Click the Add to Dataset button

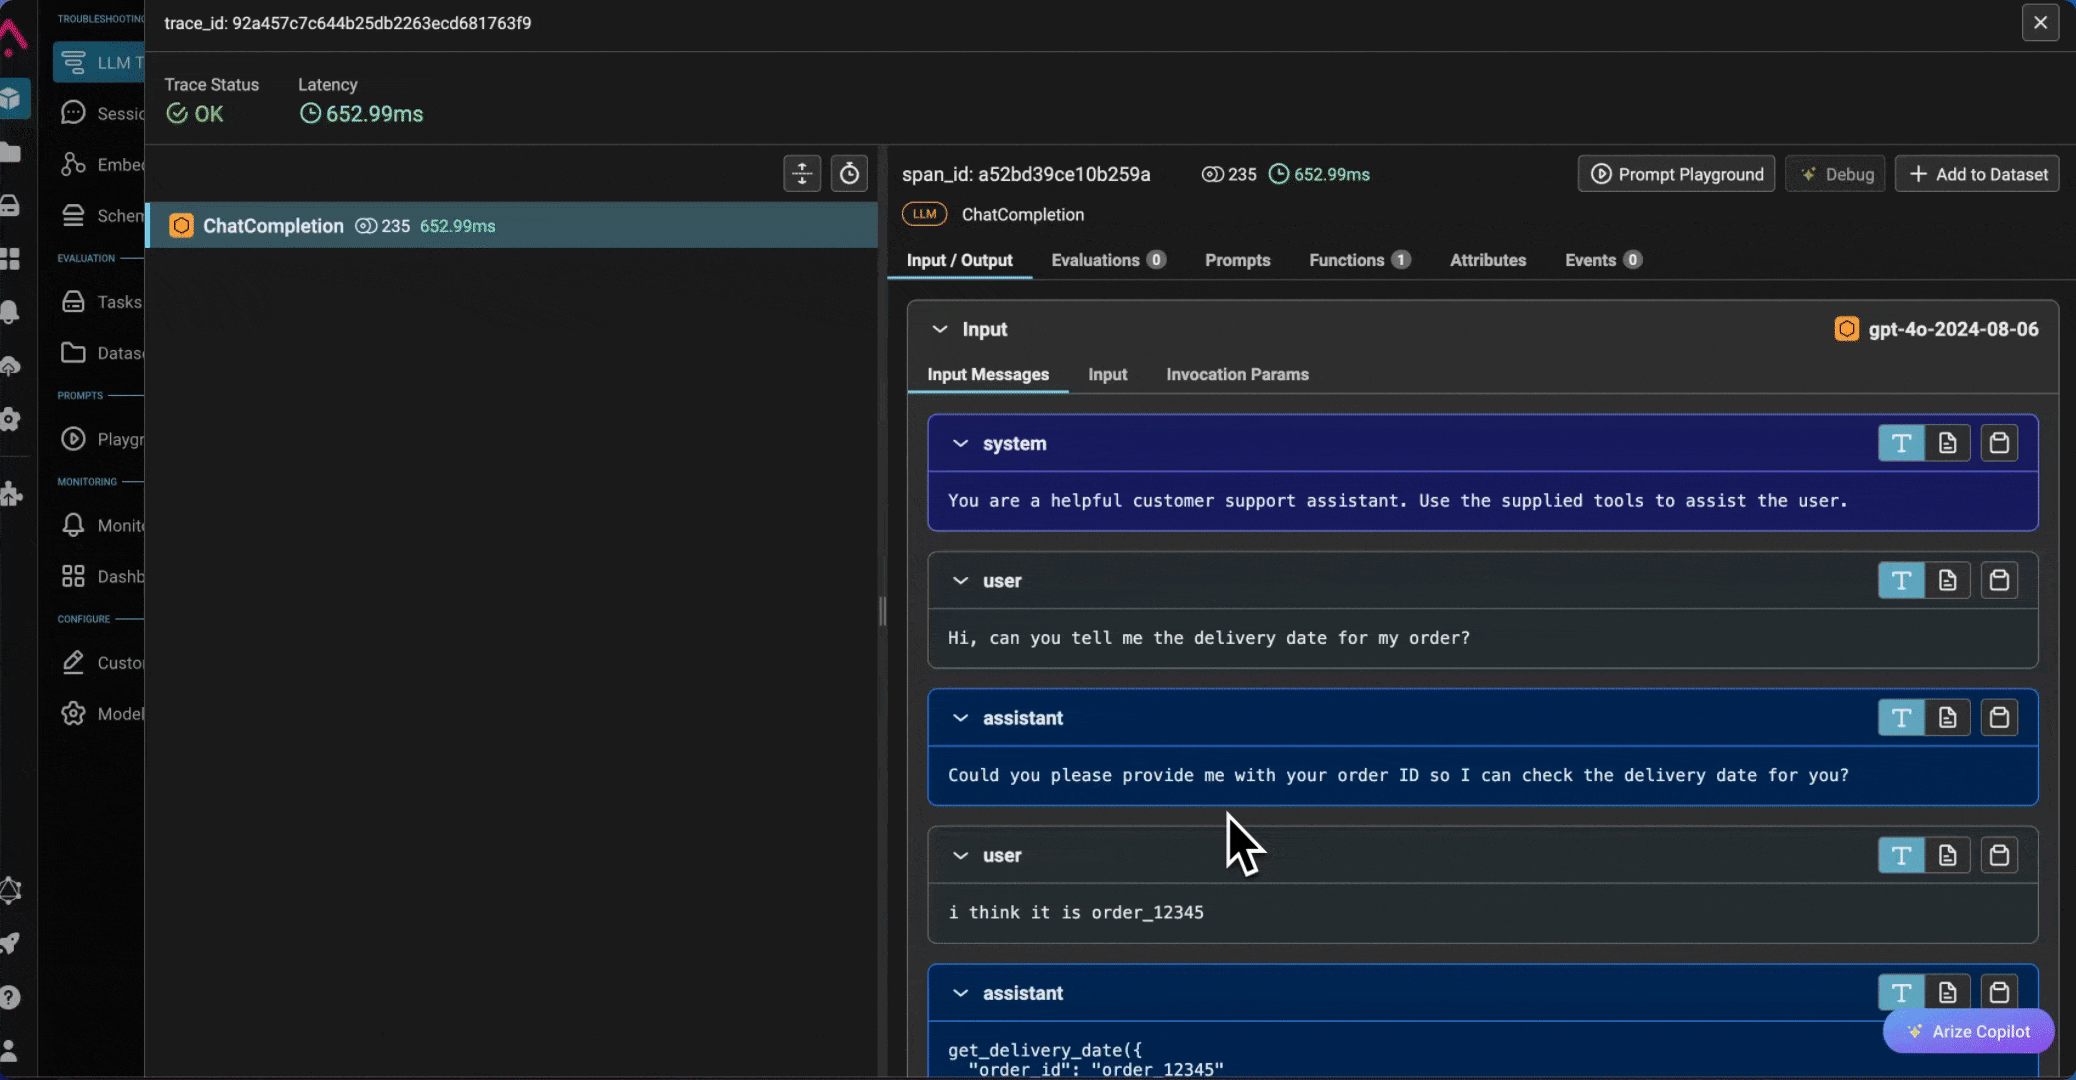[1977, 174]
